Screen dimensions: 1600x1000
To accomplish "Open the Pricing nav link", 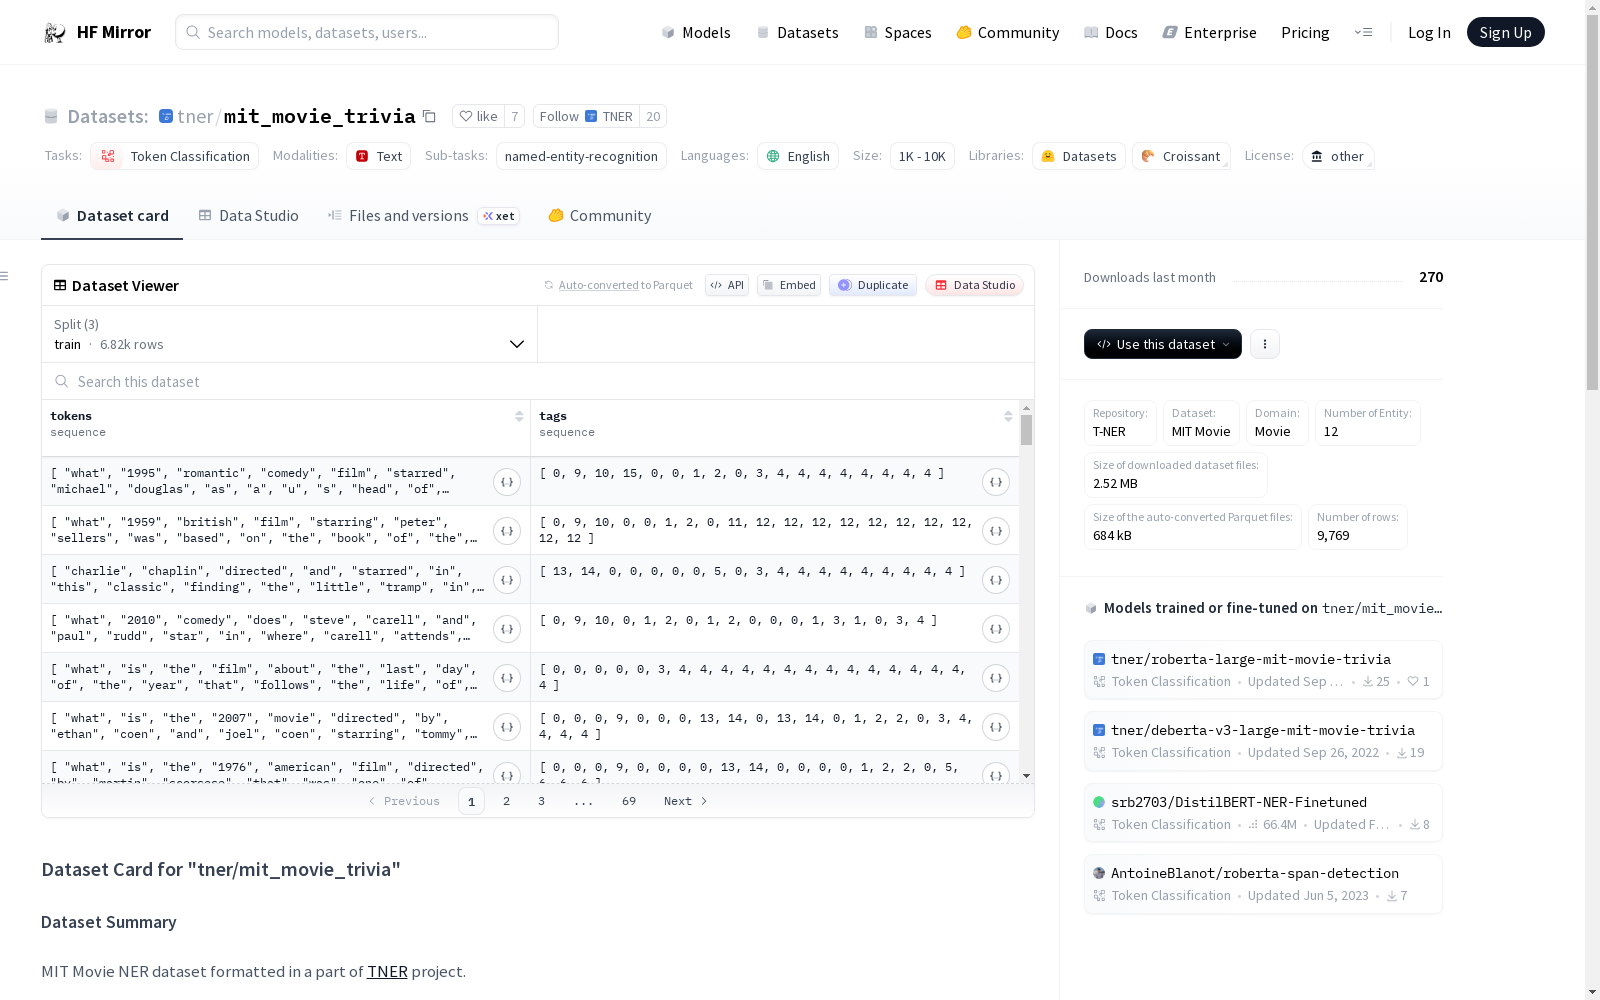I will tap(1305, 32).
